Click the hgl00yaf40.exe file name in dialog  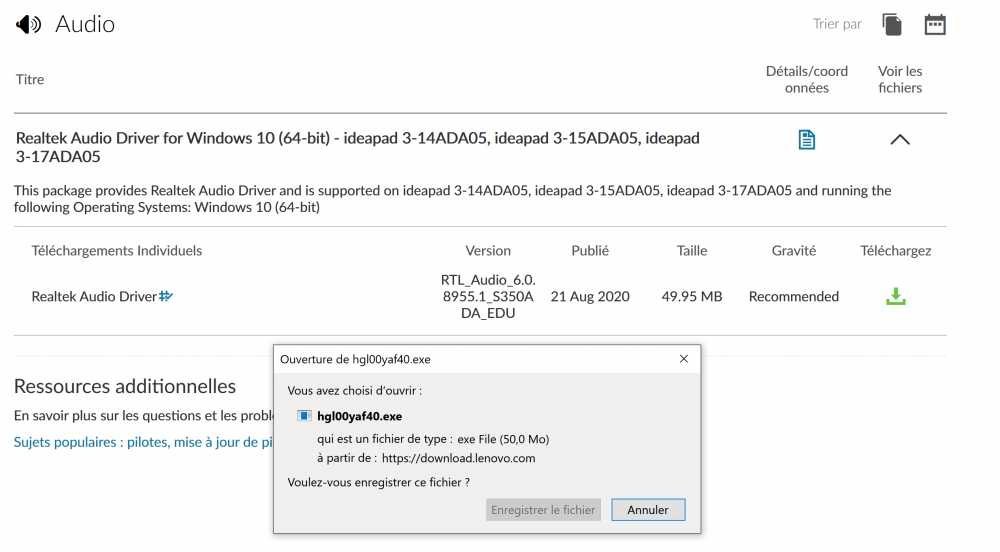360,416
